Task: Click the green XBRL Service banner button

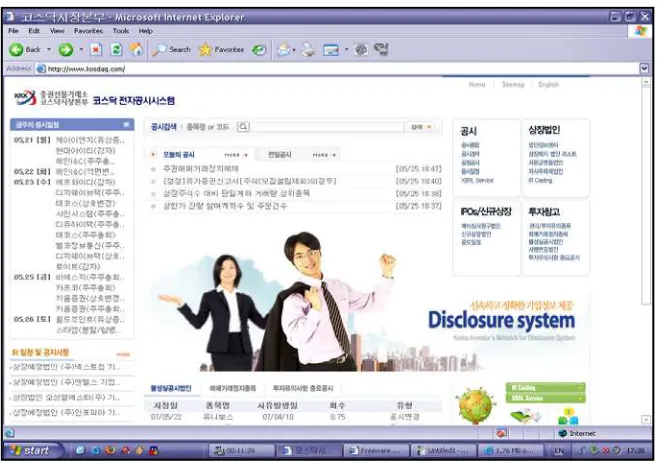Action: [x=545, y=398]
